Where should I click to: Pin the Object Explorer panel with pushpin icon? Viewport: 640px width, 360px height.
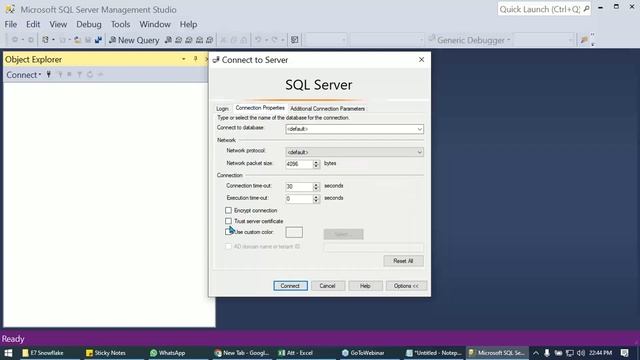click(196, 60)
